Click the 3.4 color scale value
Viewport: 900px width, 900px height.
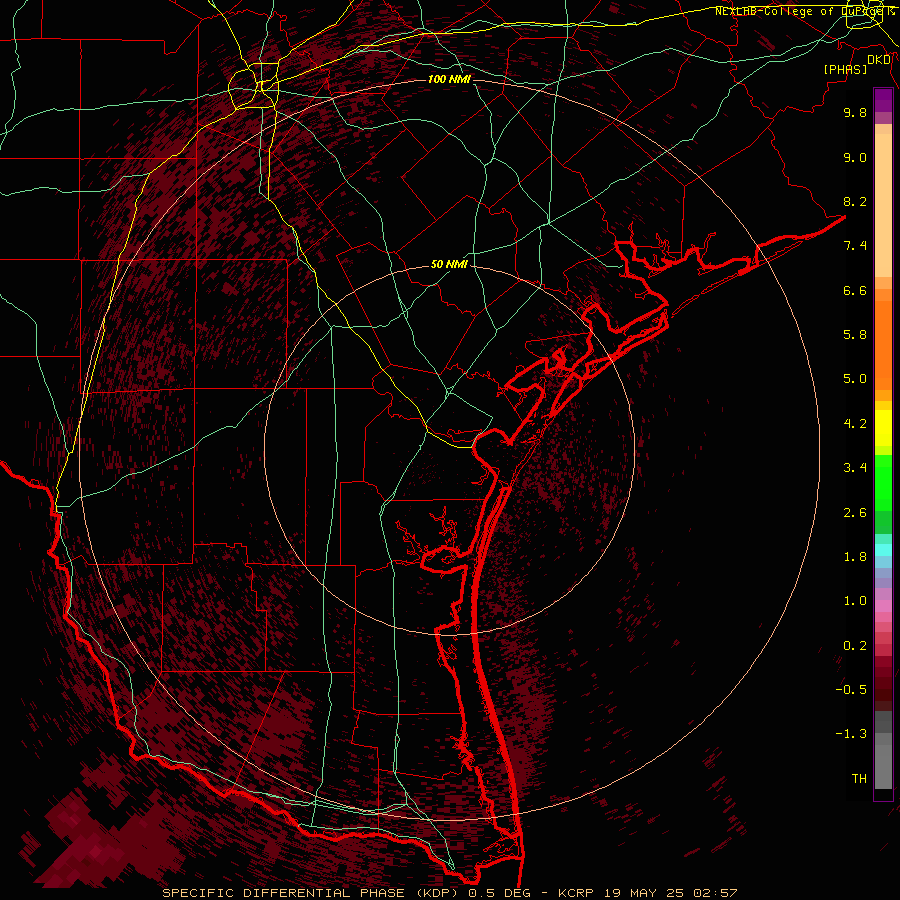pyautogui.click(x=855, y=468)
